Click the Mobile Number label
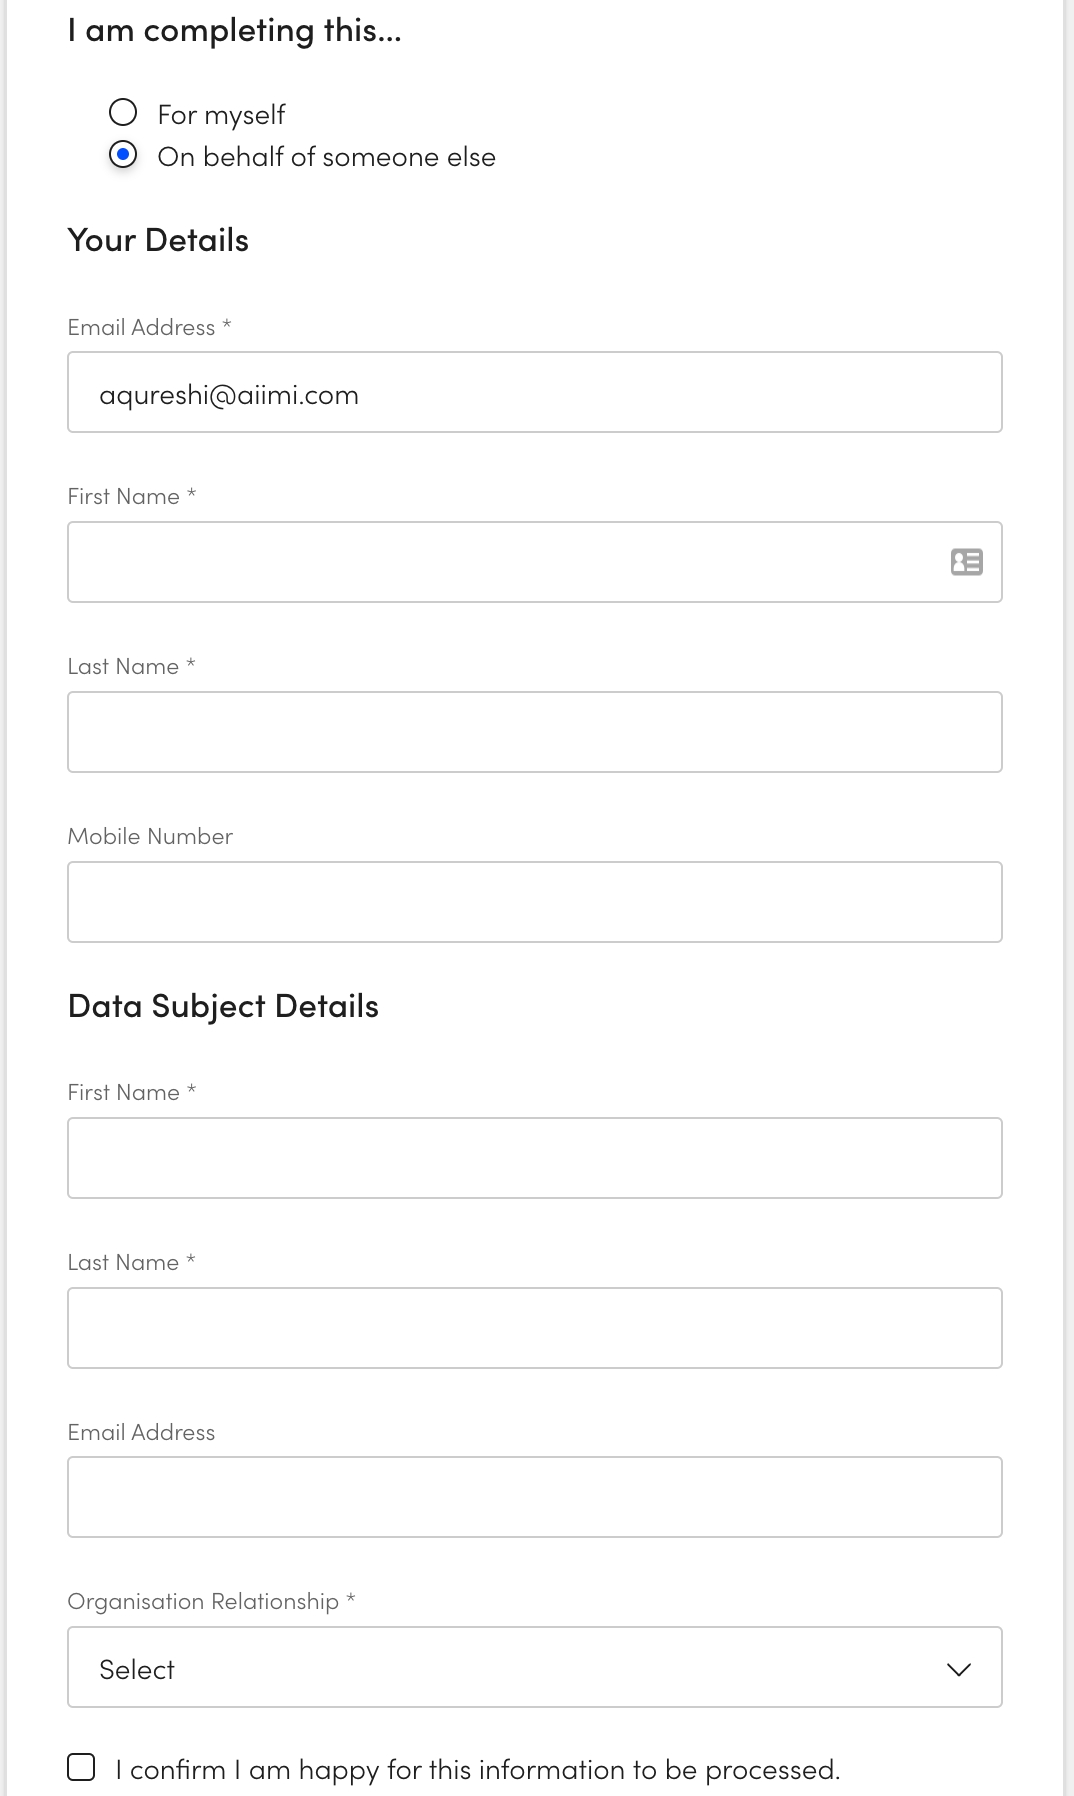This screenshot has width=1074, height=1796. click(150, 836)
